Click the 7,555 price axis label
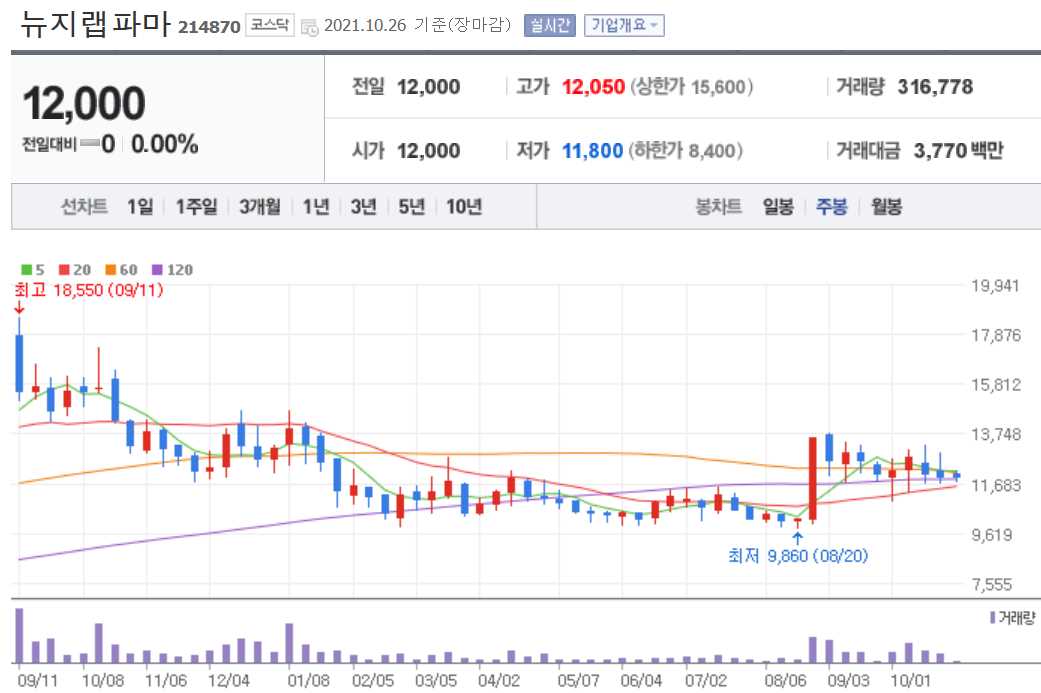This screenshot has height=693, width=1041. (x=992, y=584)
